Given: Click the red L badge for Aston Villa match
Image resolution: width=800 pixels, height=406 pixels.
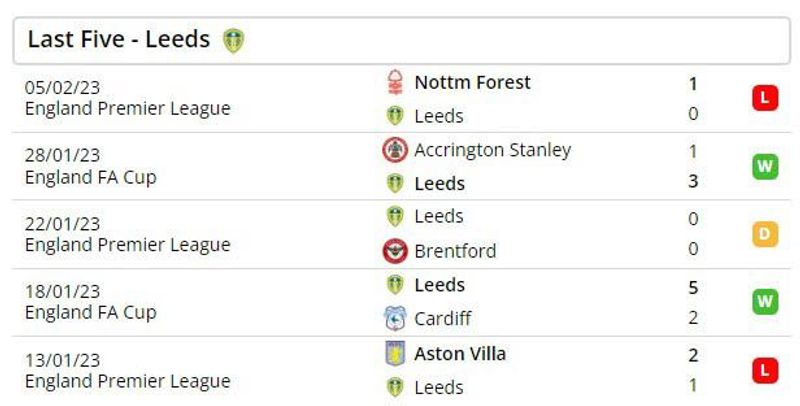Looking at the screenshot, I should [x=765, y=371].
